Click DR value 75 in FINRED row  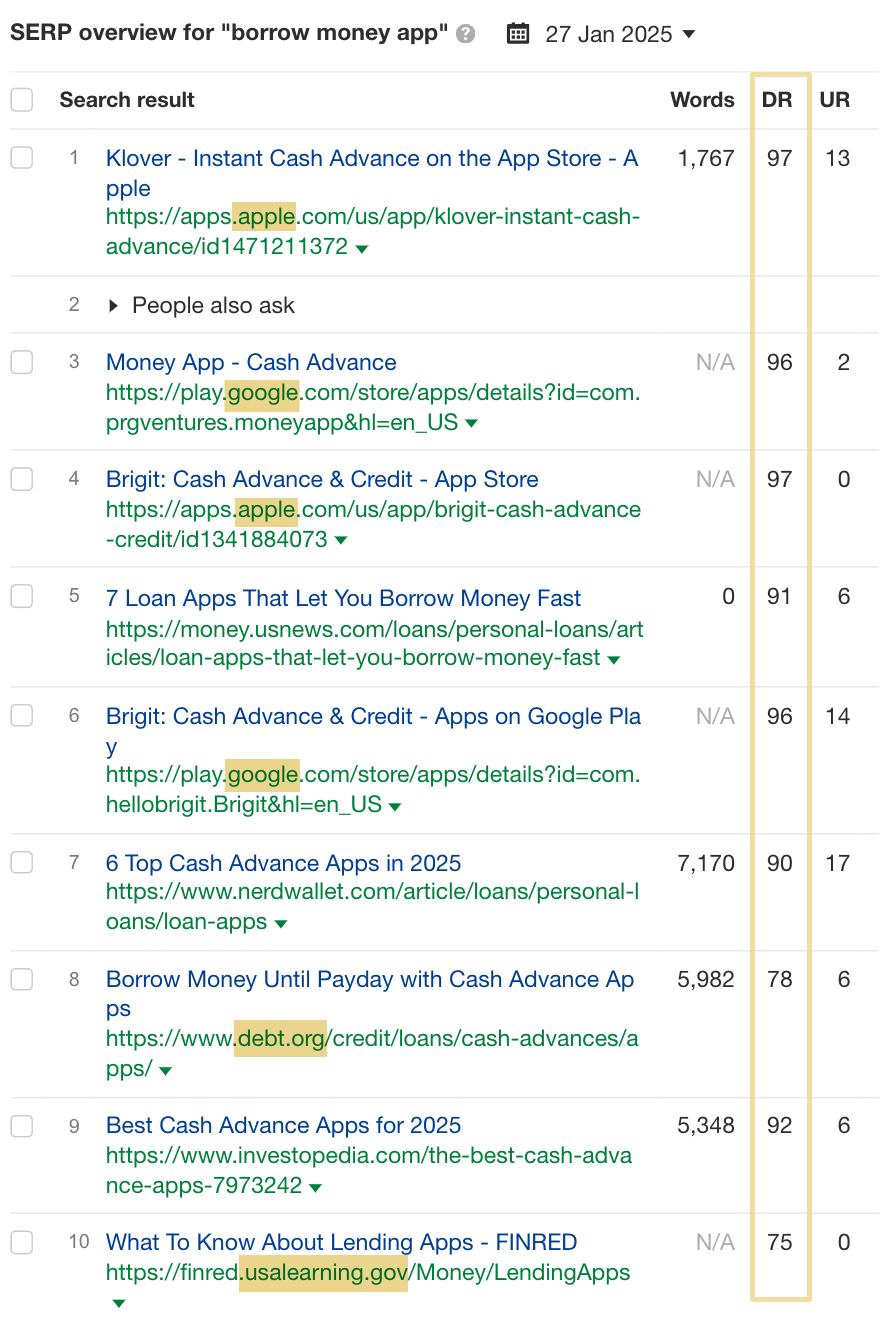(x=779, y=1242)
